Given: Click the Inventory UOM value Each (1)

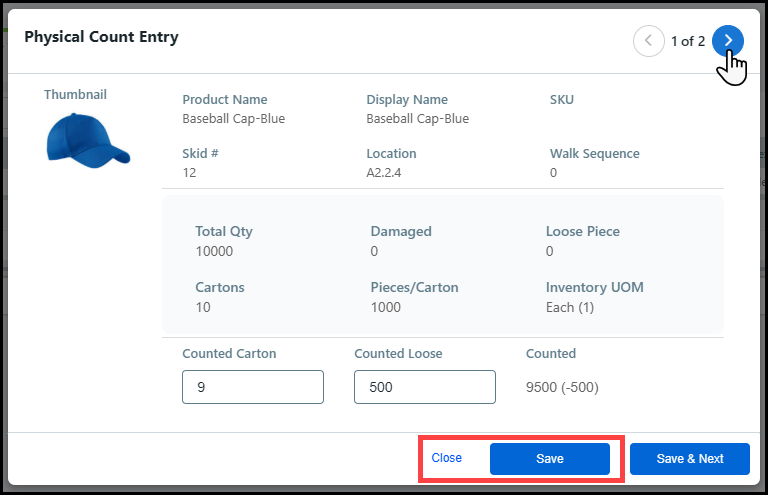Looking at the screenshot, I should pos(570,307).
